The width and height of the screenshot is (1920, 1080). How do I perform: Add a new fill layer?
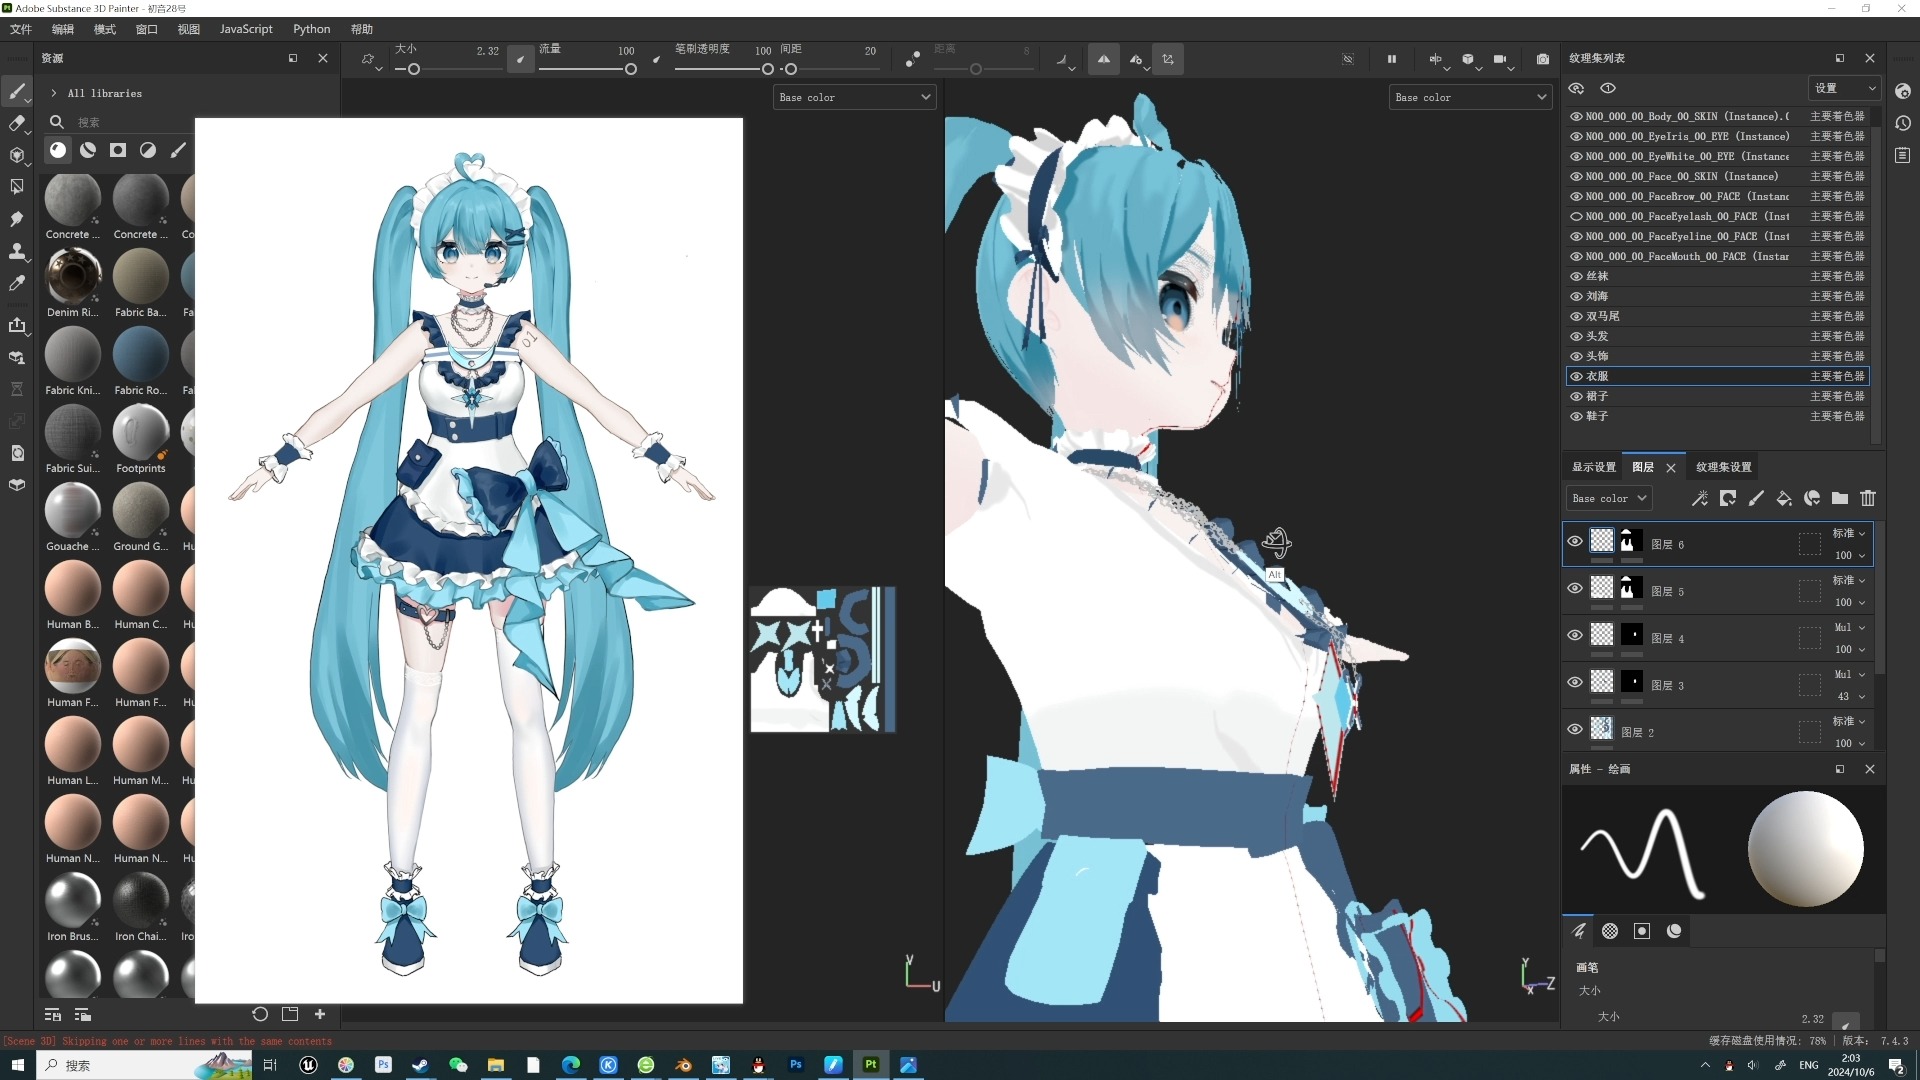click(x=1783, y=498)
